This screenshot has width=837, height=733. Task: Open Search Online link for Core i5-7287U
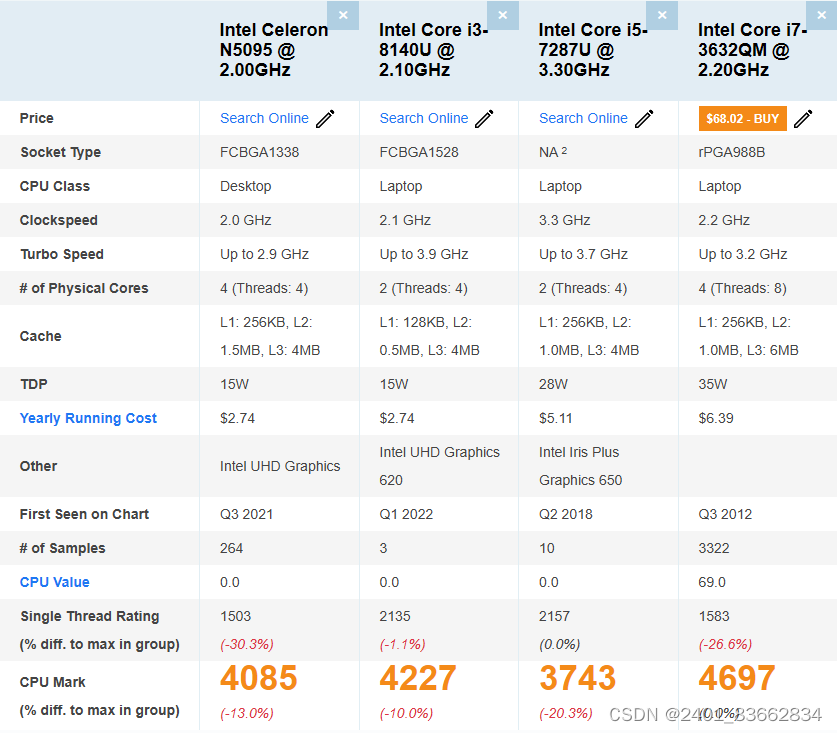pos(583,118)
